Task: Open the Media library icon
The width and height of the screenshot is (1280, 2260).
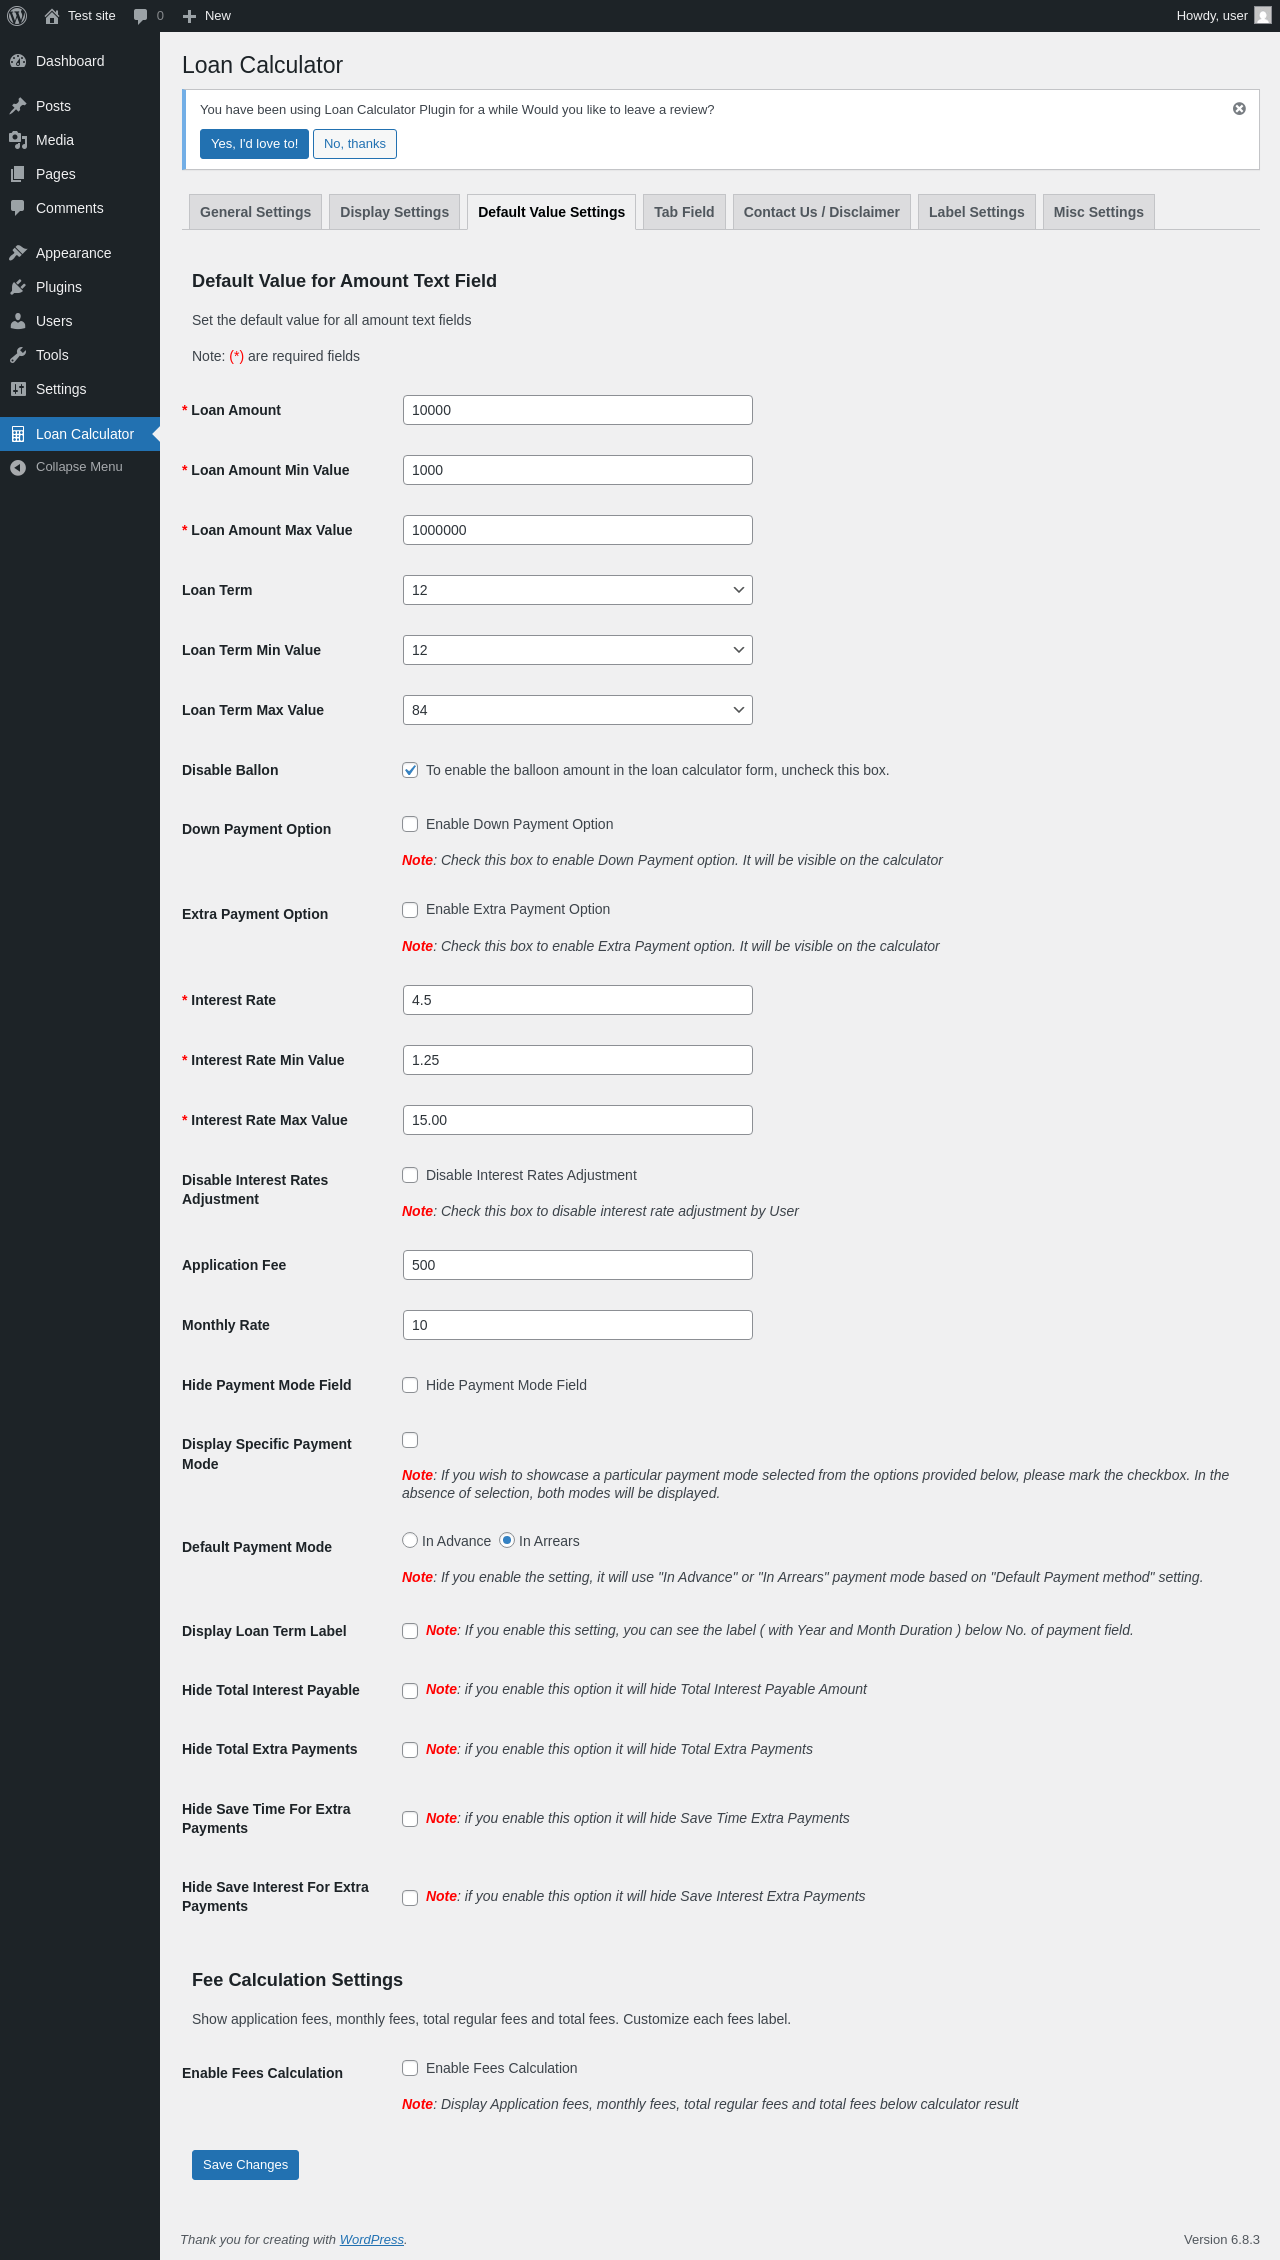Action: tap(18, 140)
